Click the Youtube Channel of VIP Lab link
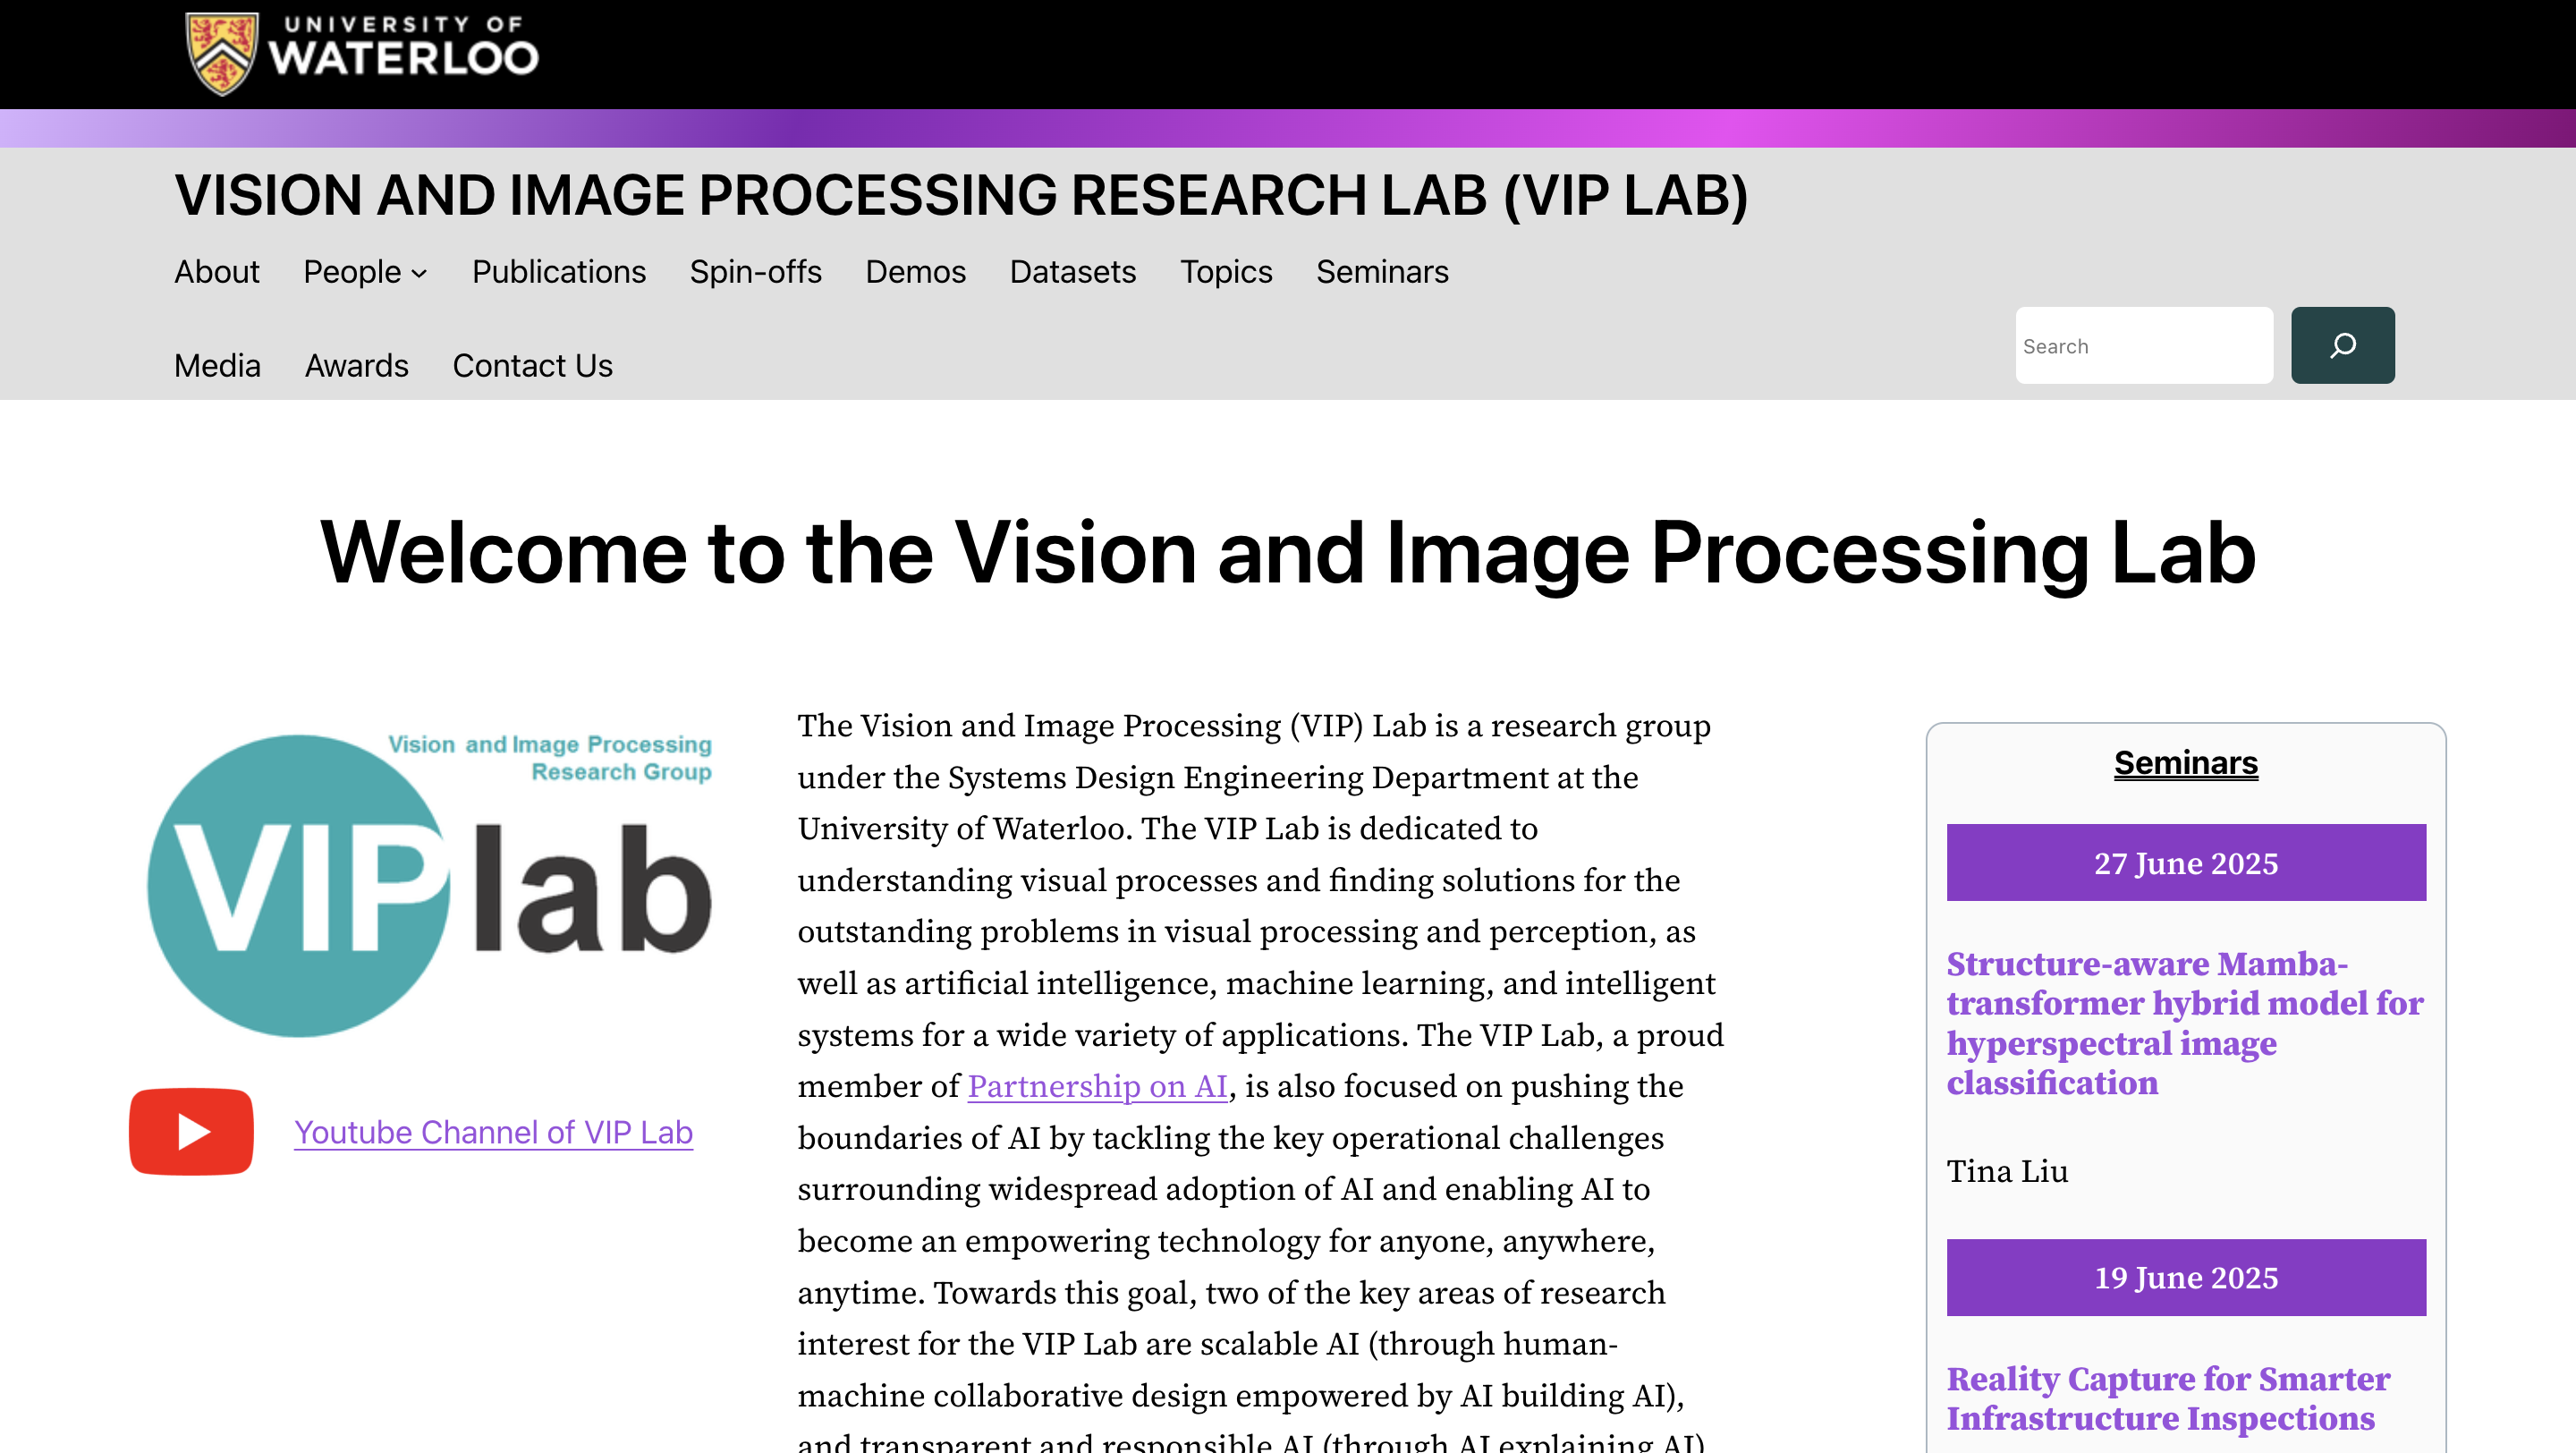This screenshot has height=1453, width=2576. click(x=493, y=1132)
